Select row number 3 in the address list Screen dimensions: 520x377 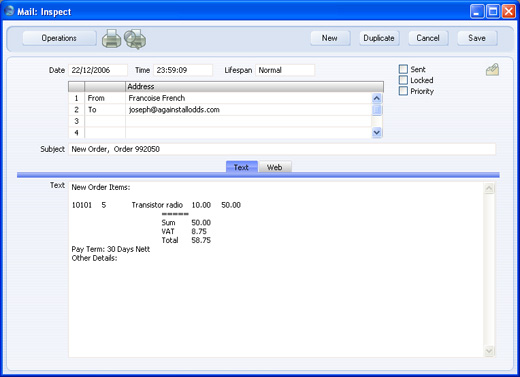pos(76,121)
